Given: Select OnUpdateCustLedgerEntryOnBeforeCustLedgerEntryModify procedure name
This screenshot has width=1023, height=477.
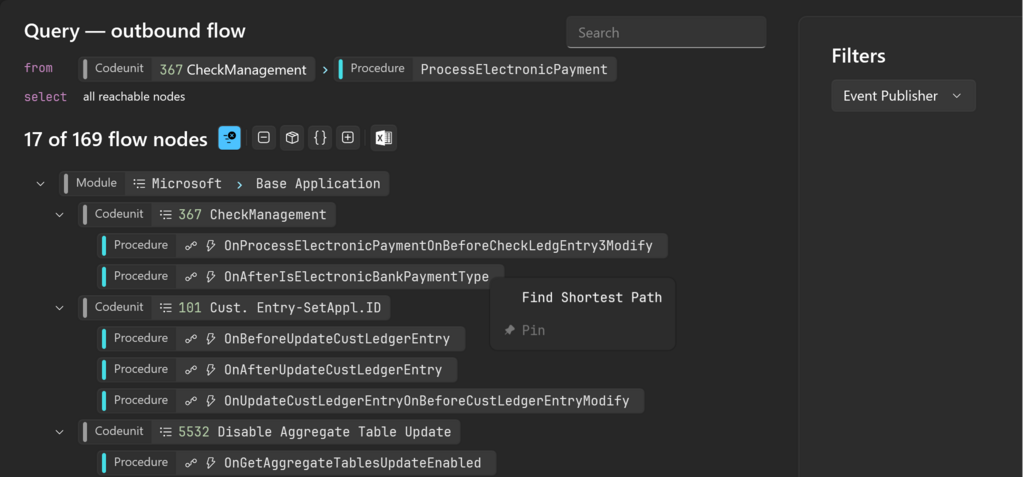Looking at the screenshot, I should point(427,401).
